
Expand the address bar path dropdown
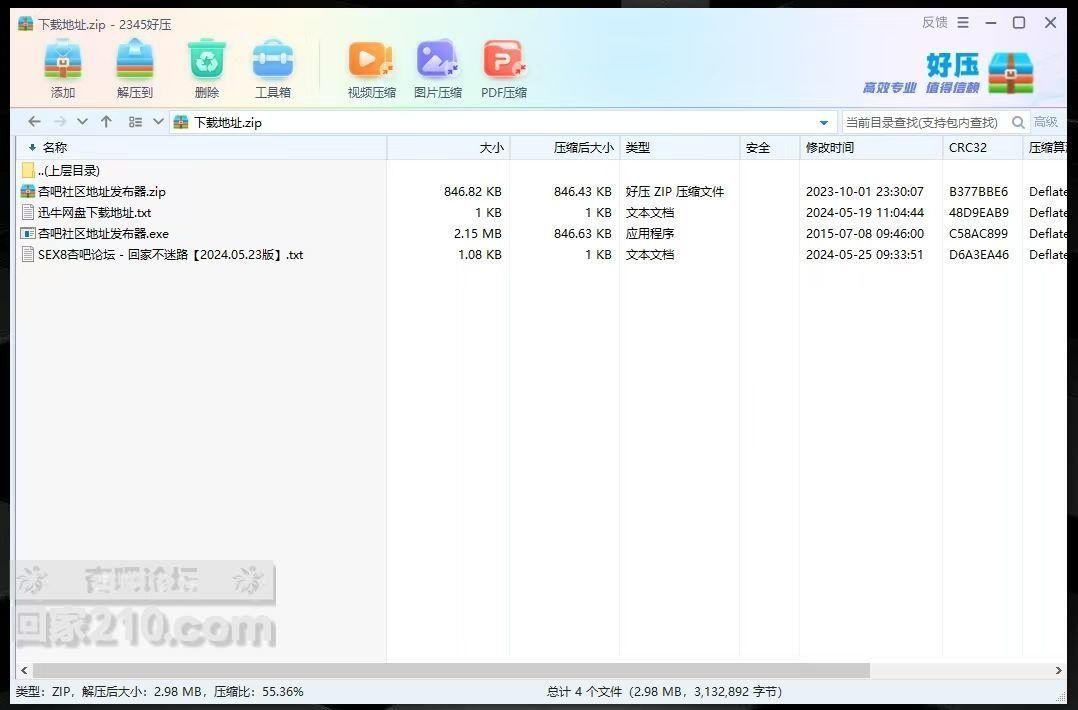tap(824, 123)
